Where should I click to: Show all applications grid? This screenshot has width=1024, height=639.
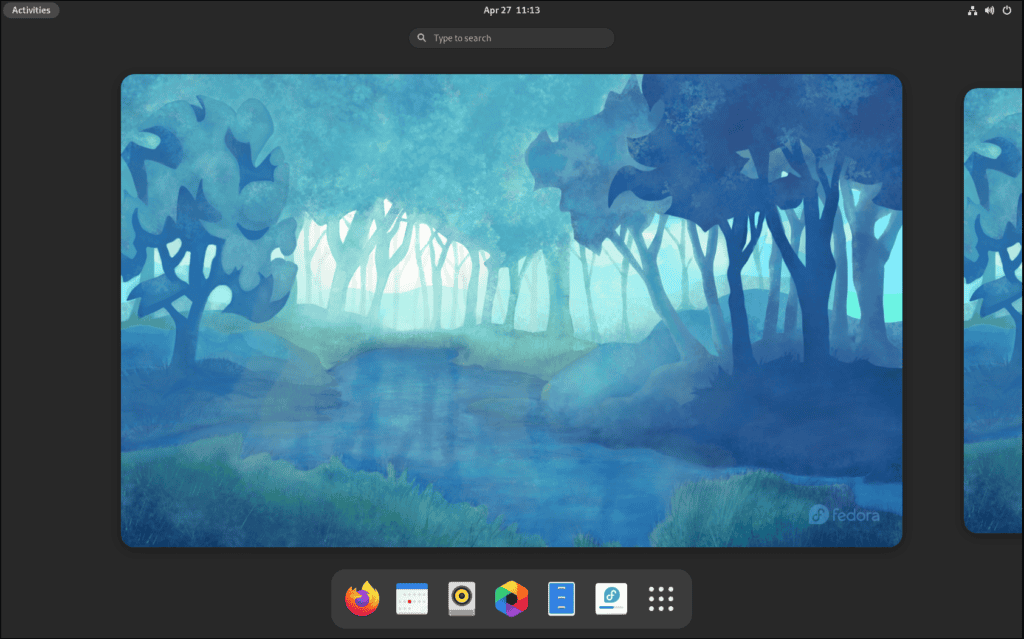click(x=661, y=598)
